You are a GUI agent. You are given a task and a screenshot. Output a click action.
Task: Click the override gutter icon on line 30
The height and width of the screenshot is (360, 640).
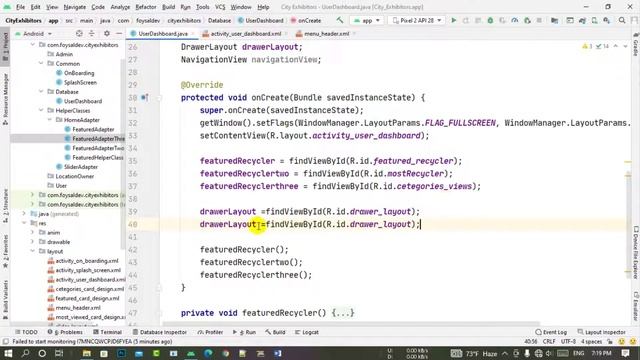pos(144,98)
